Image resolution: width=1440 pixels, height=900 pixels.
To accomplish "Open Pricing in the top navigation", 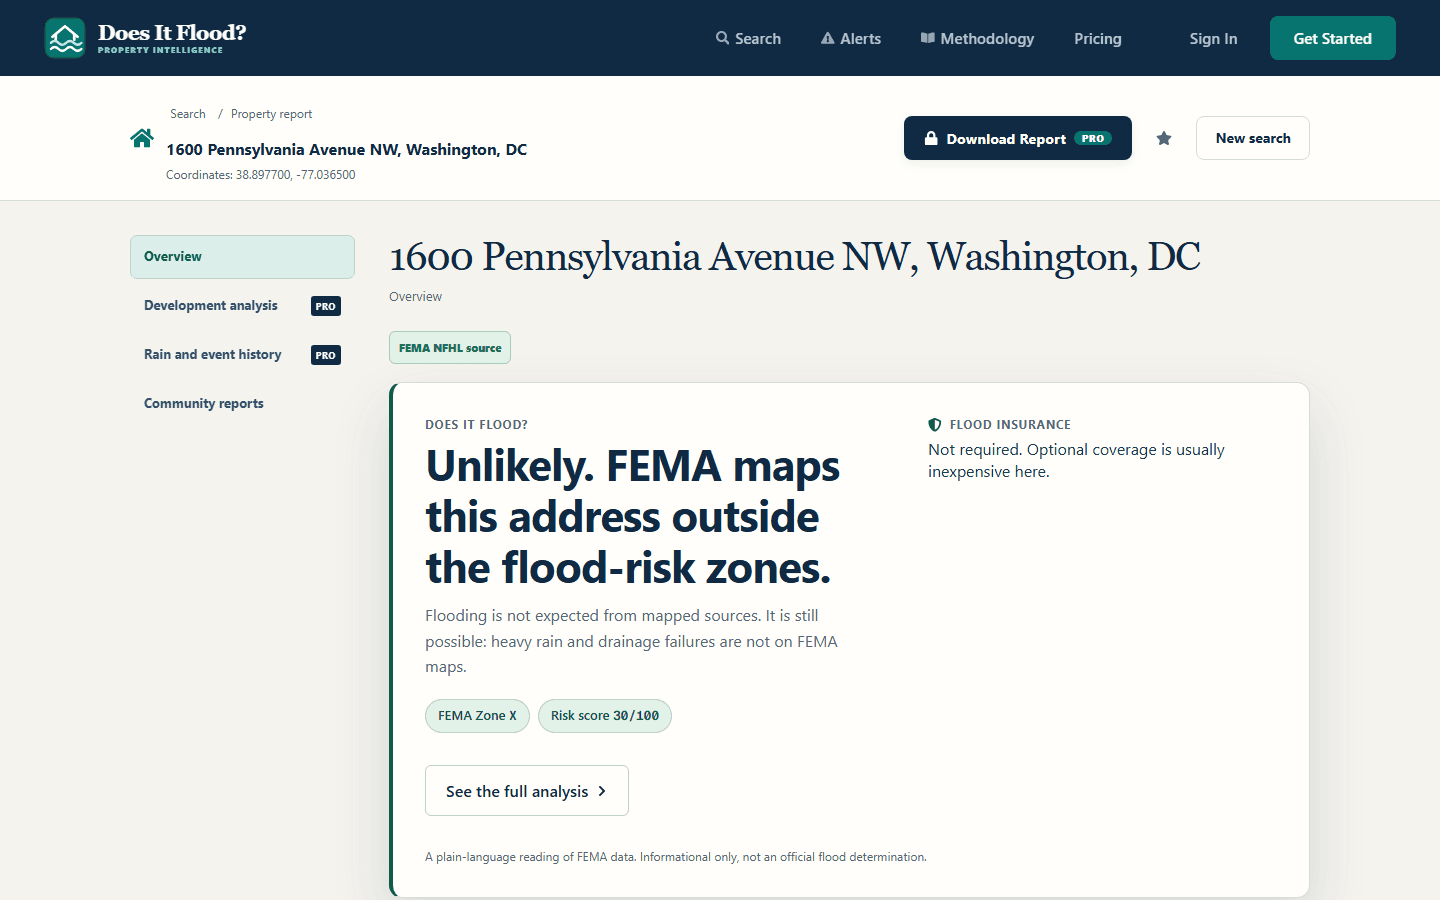I will 1098,38.
